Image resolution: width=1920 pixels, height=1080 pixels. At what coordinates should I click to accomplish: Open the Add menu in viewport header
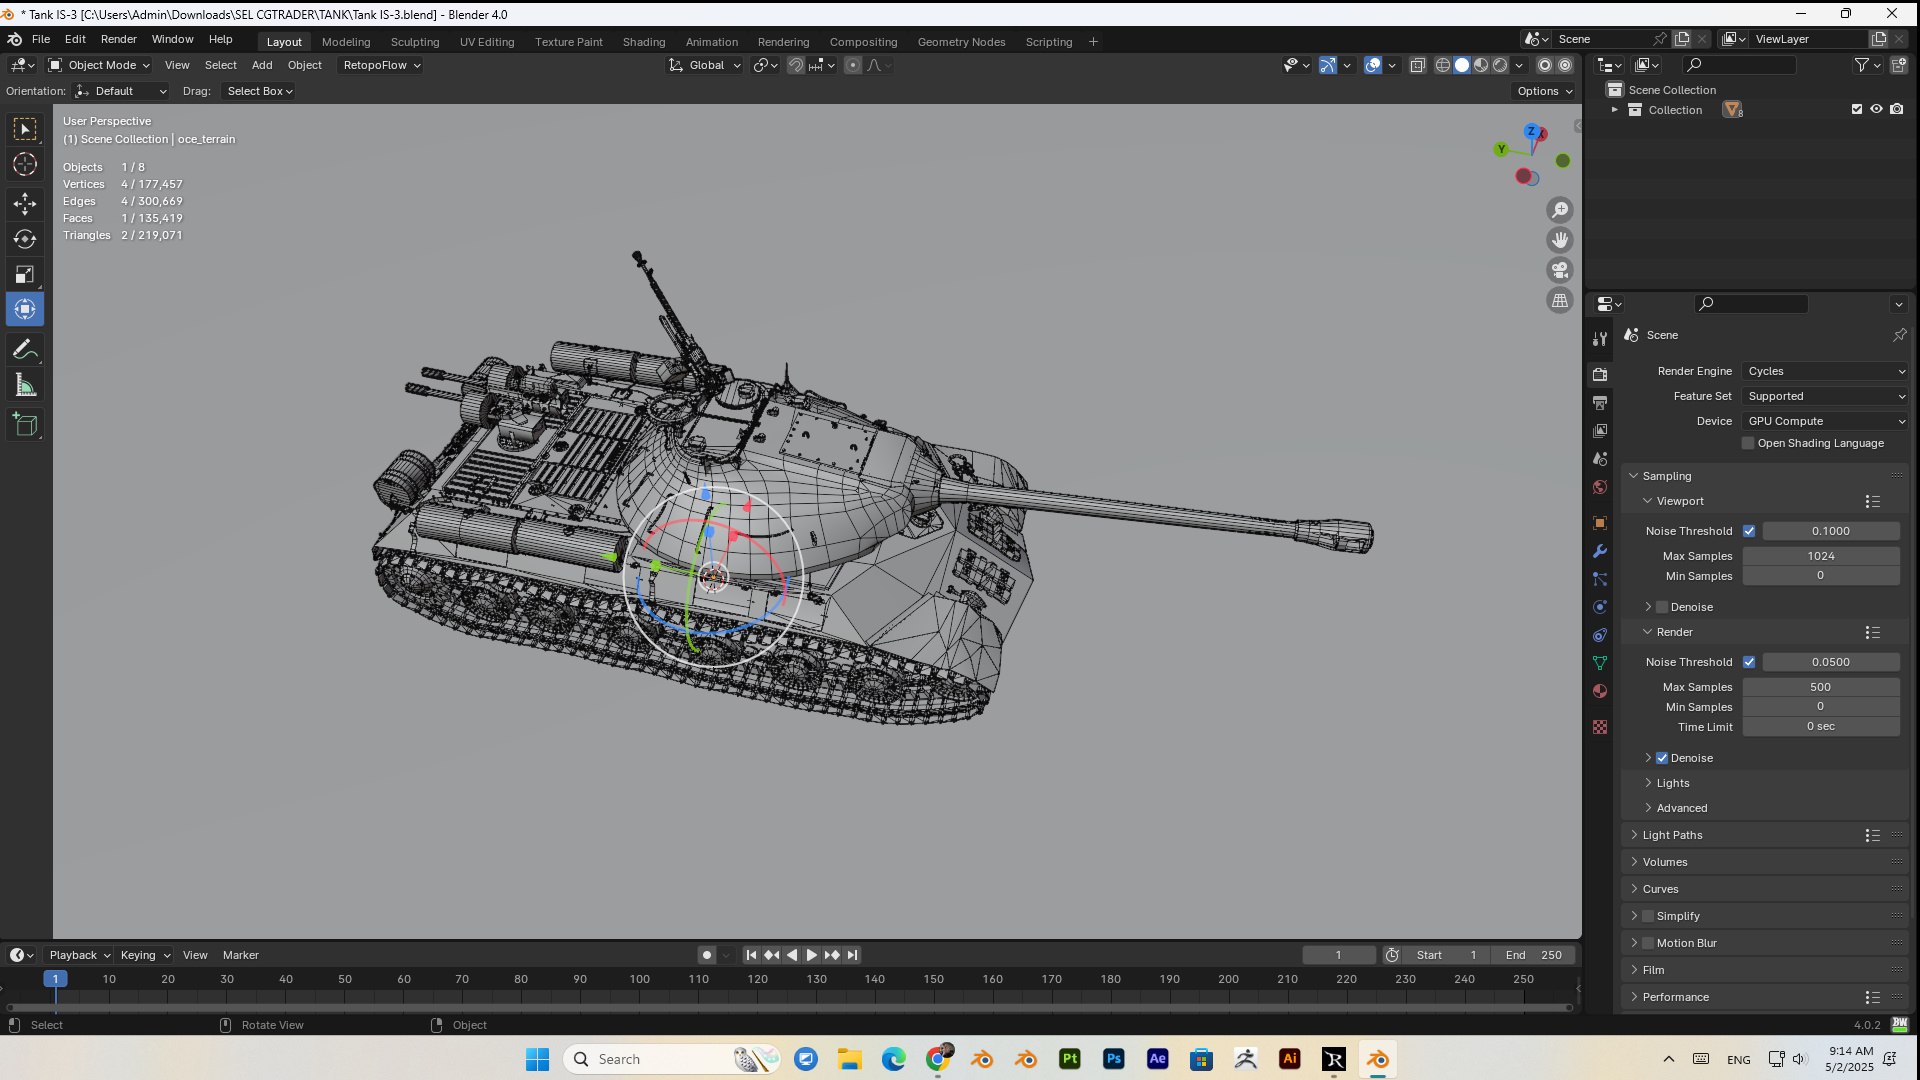262,65
